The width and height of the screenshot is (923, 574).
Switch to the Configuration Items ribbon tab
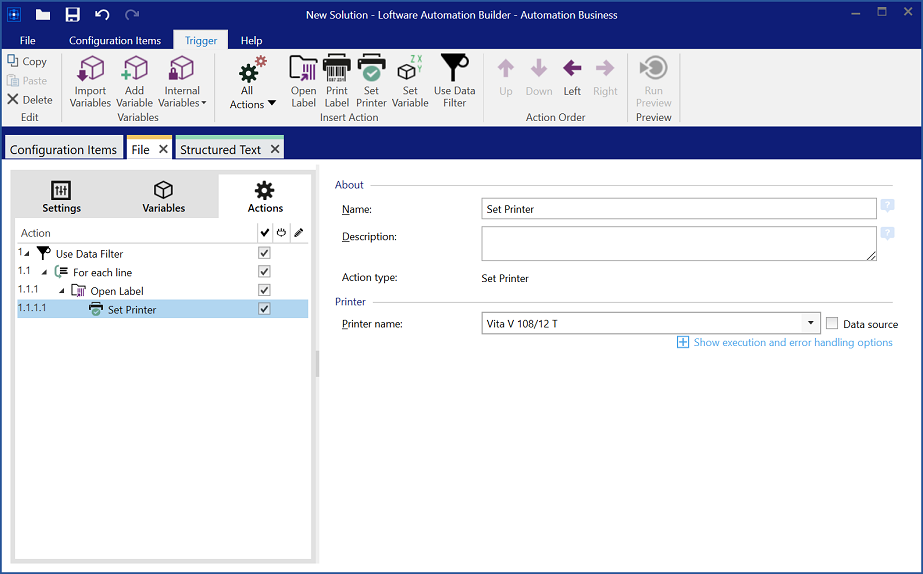(115, 41)
